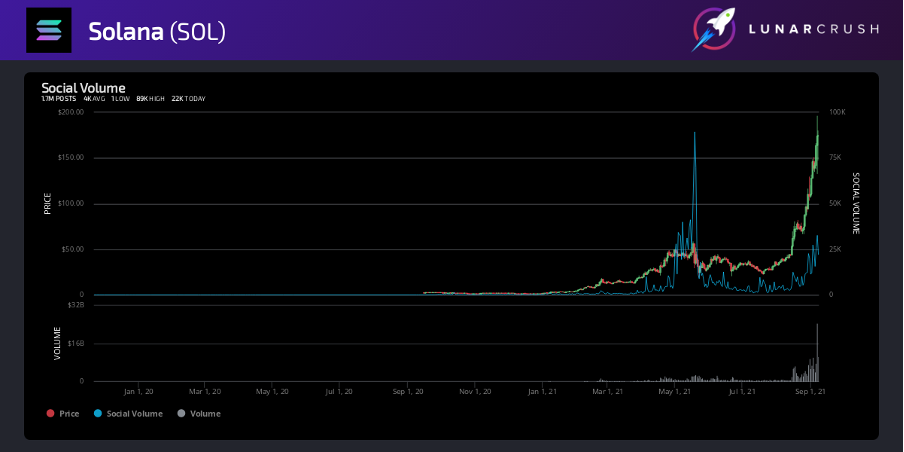
Task: Click the Social Volume chart heading
Action: coord(83,88)
